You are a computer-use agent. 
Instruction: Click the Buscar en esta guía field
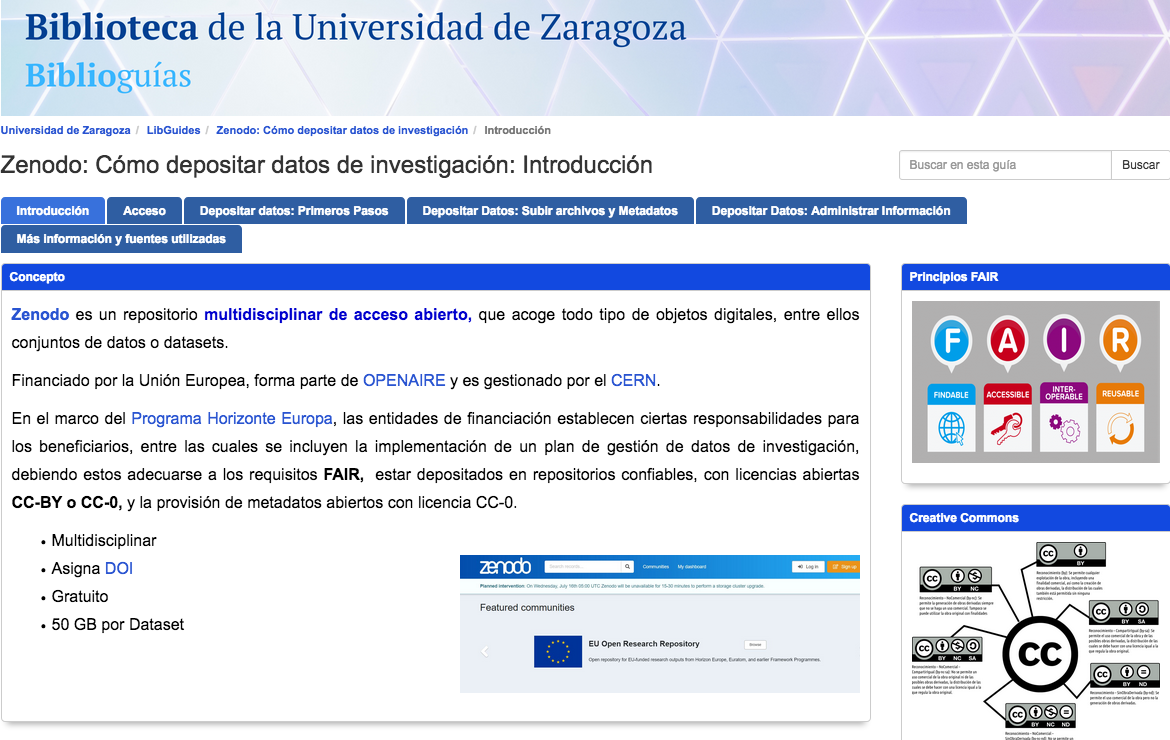tap(1004, 165)
